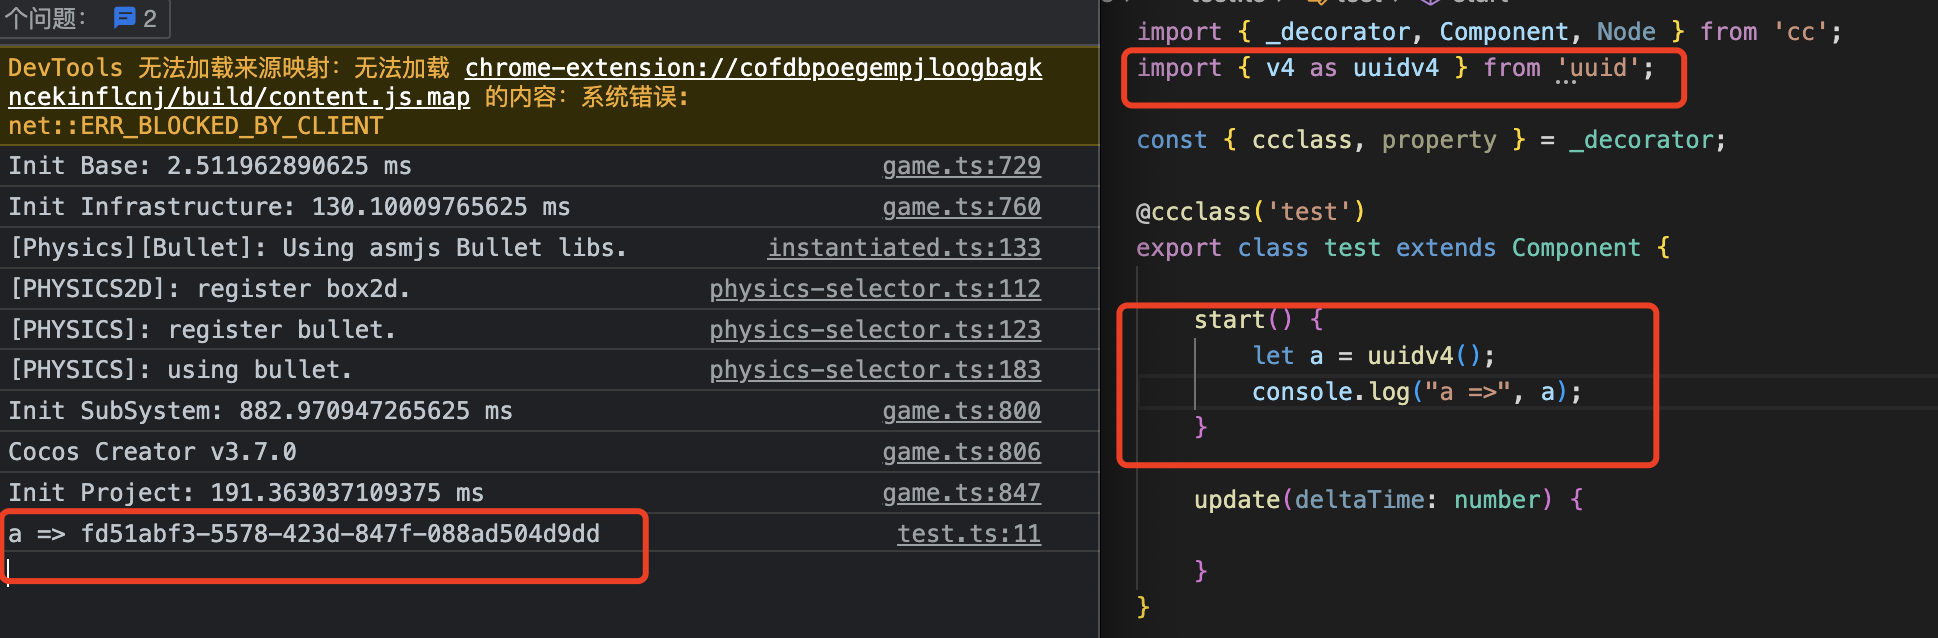Open game.ts:847 source link

click(960, 493)
